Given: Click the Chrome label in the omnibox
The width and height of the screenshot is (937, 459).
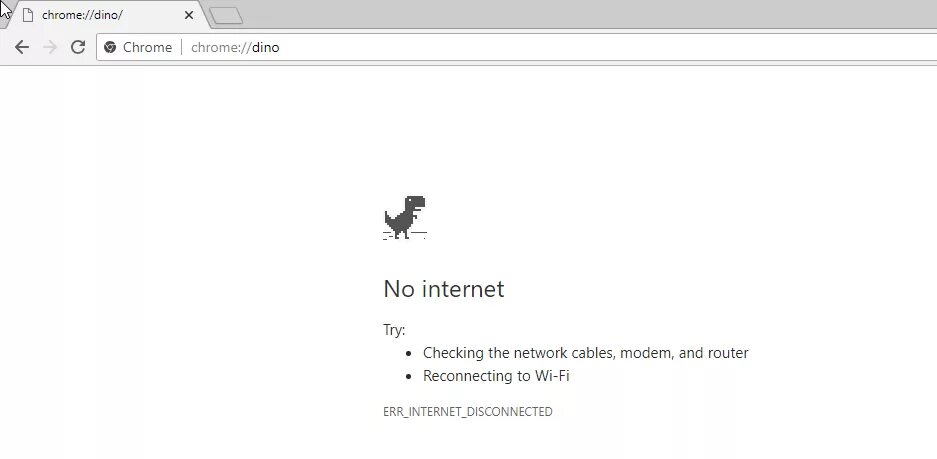Looking at the screenshot, I should (x=148, y=47).
